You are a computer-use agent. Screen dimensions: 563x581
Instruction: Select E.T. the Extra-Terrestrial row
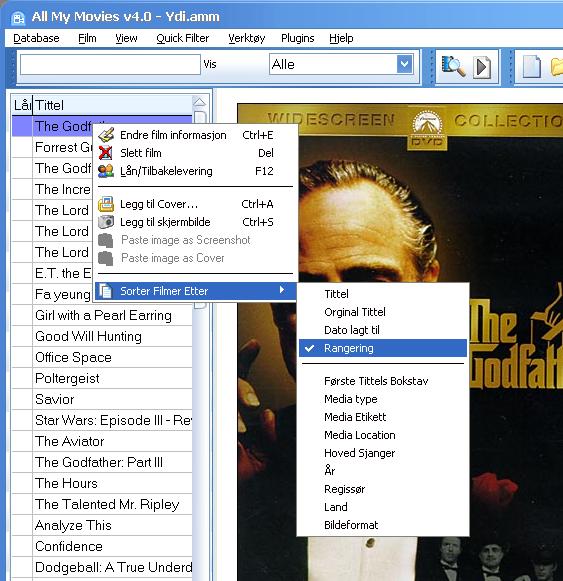(x=52, y=273)
